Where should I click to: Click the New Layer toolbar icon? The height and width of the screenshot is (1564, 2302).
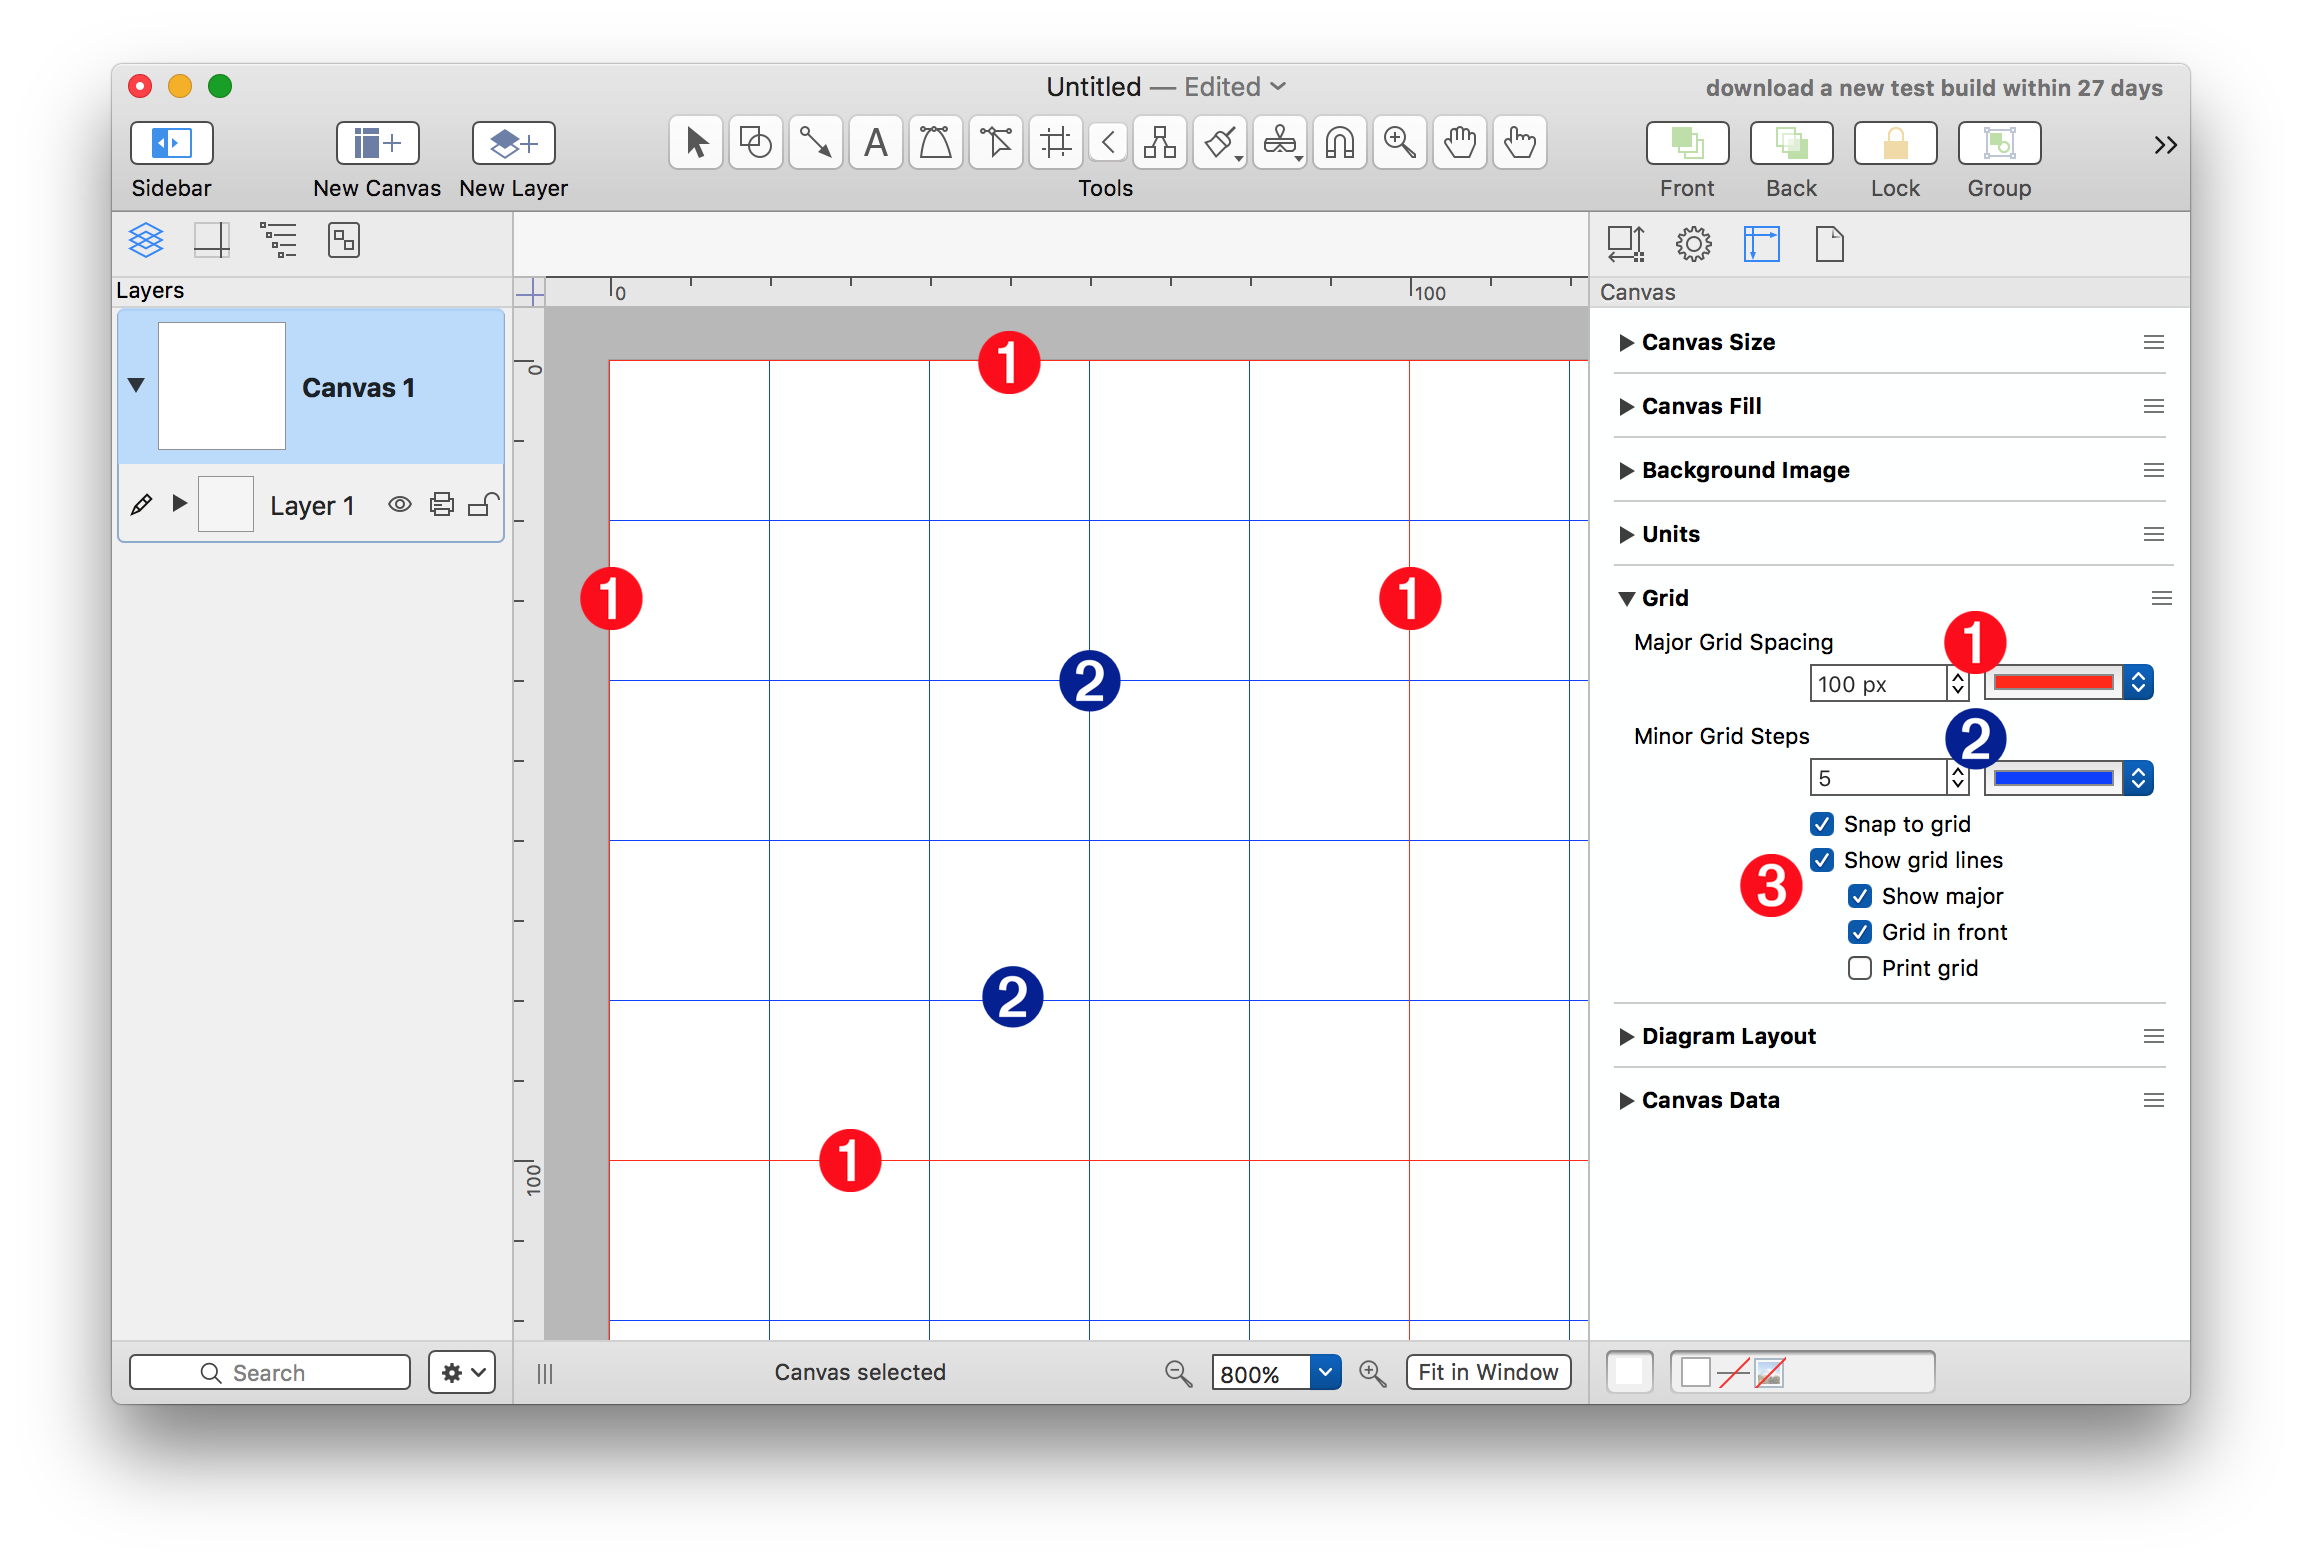(x=513, y=144)
